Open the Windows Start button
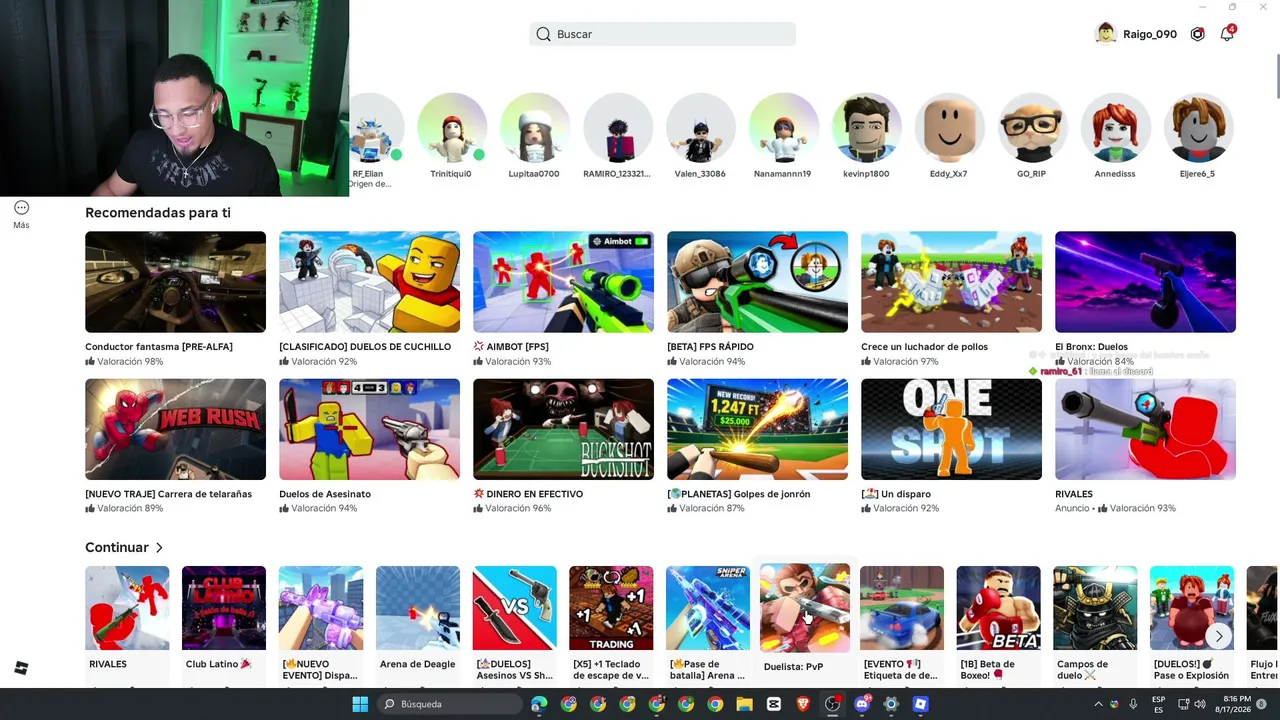The height and width of the screenshot is (720, 1280). (360, 704)
